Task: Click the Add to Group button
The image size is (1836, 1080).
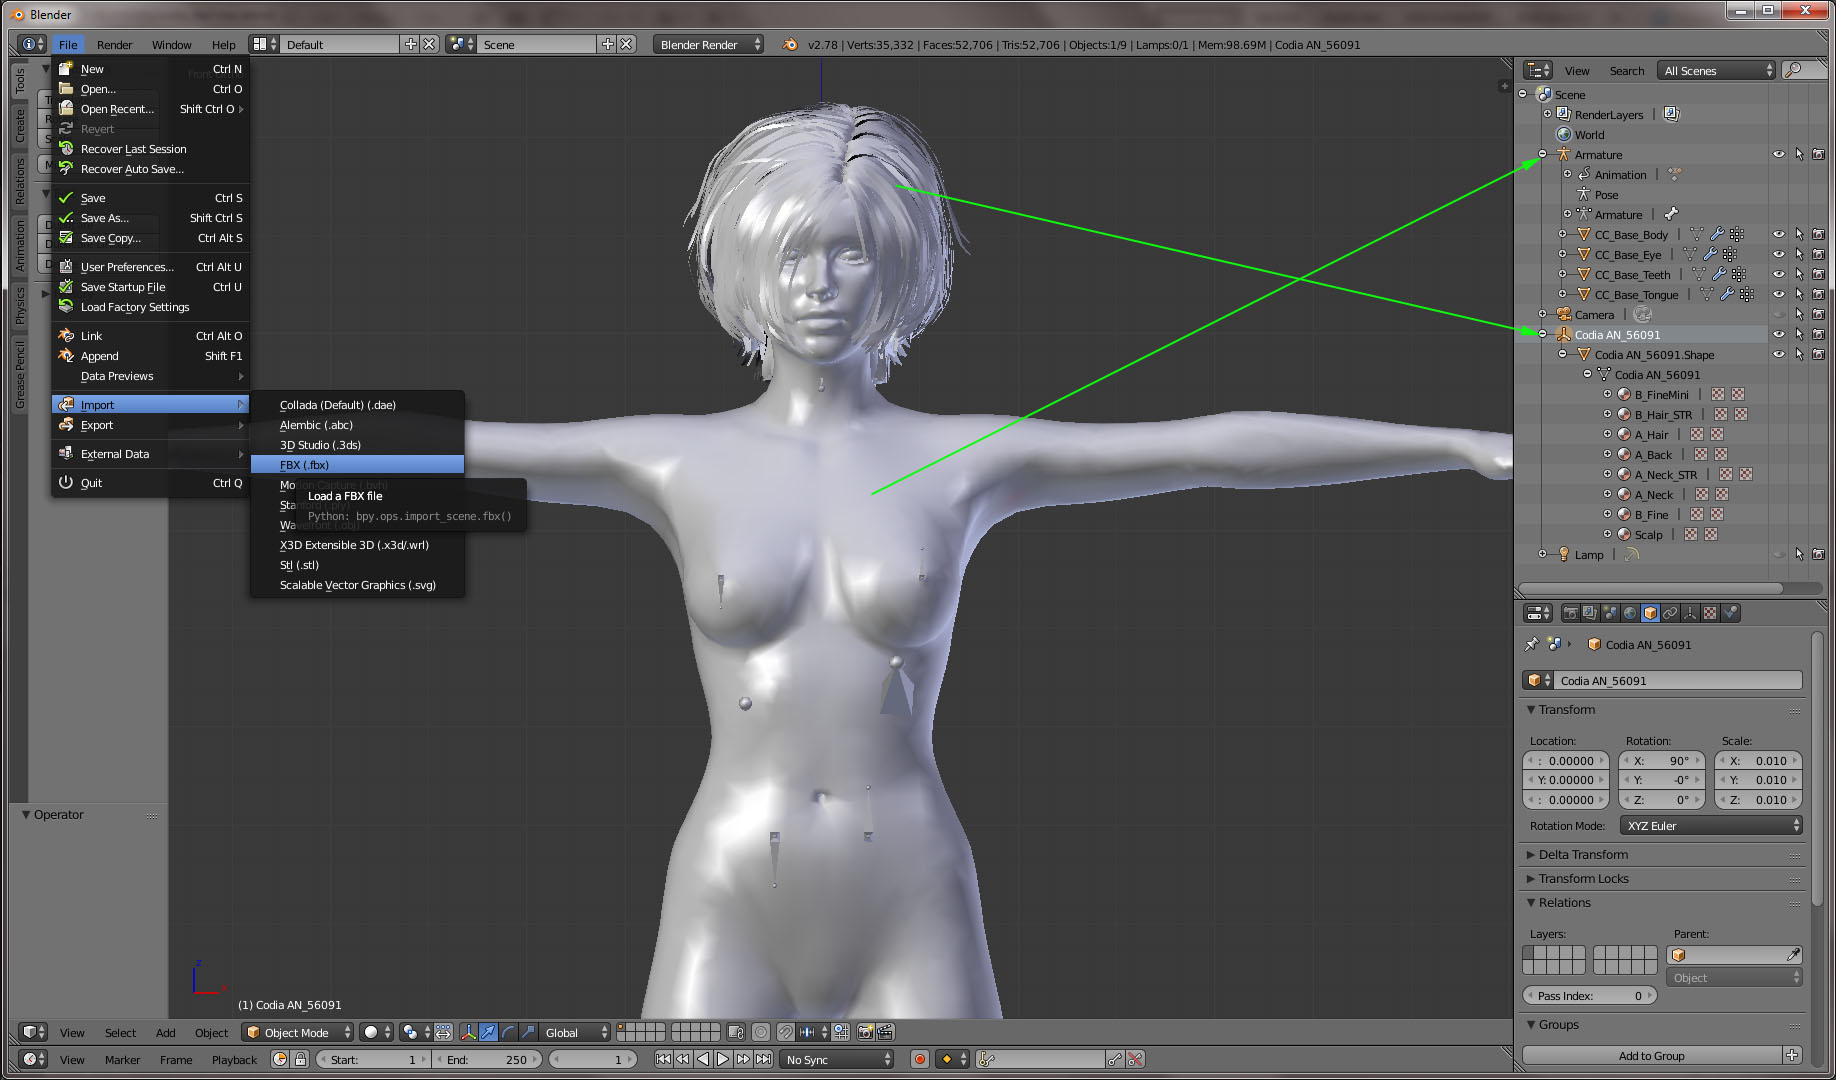Action: (x=1652, y=1055)
